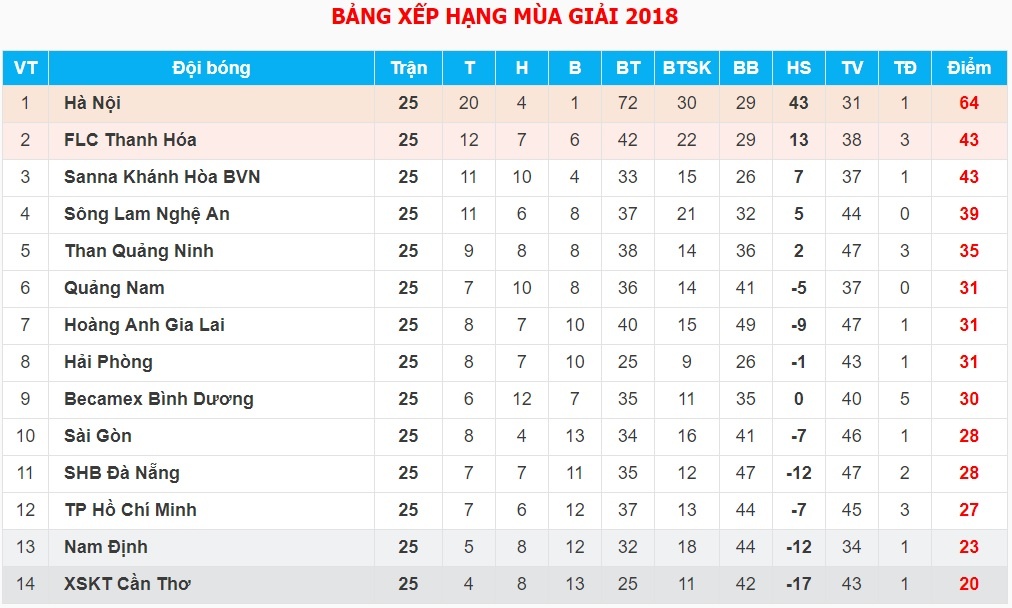Click the title Bảng xếp hạng mùa giải 2018
This screenshot has width=1012, height=608.
point(505,16)
